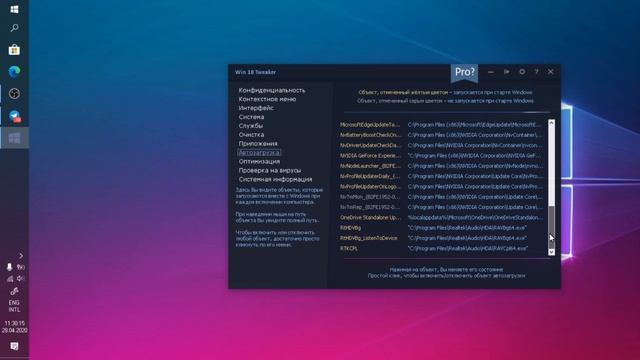Open the Windows Start menu
The image size is (640, 360).
pyautogui.click(x=14, y=9)
